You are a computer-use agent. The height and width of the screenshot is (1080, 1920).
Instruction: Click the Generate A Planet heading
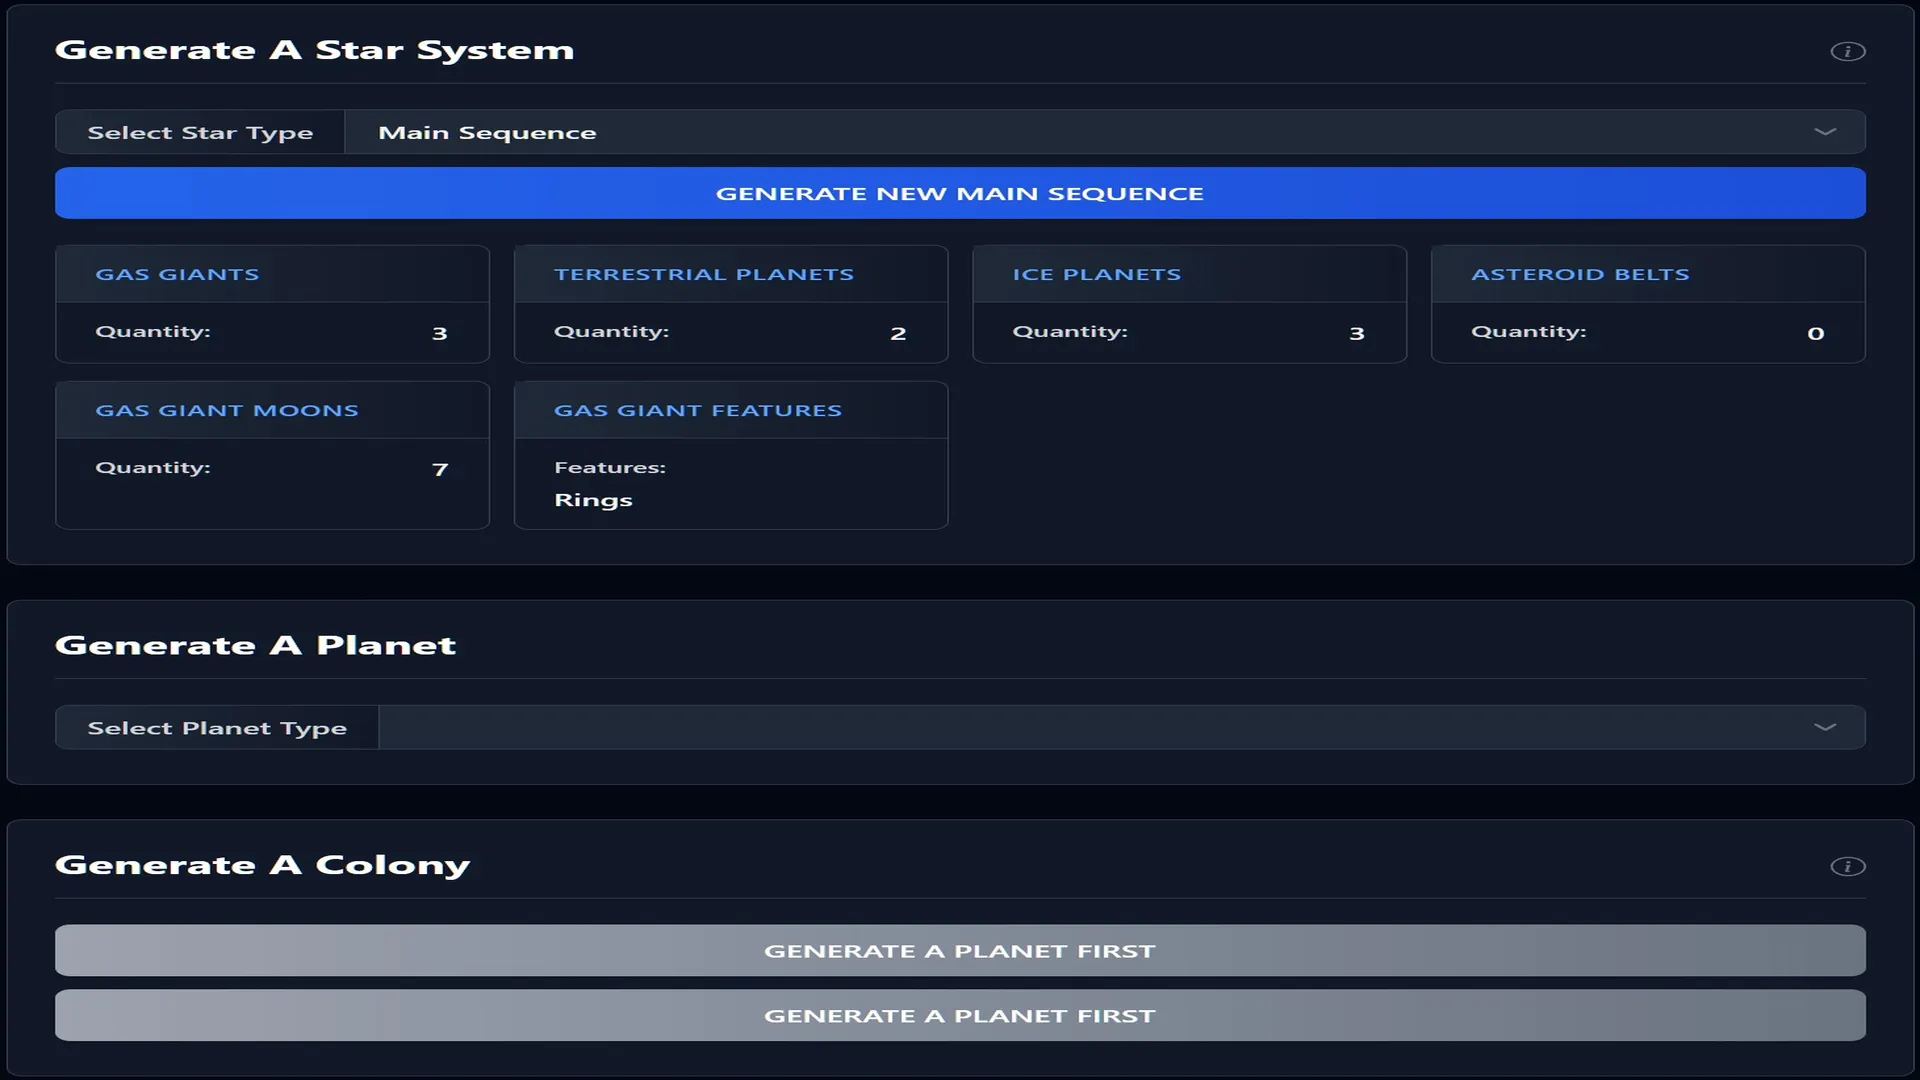tap(255, 645)
